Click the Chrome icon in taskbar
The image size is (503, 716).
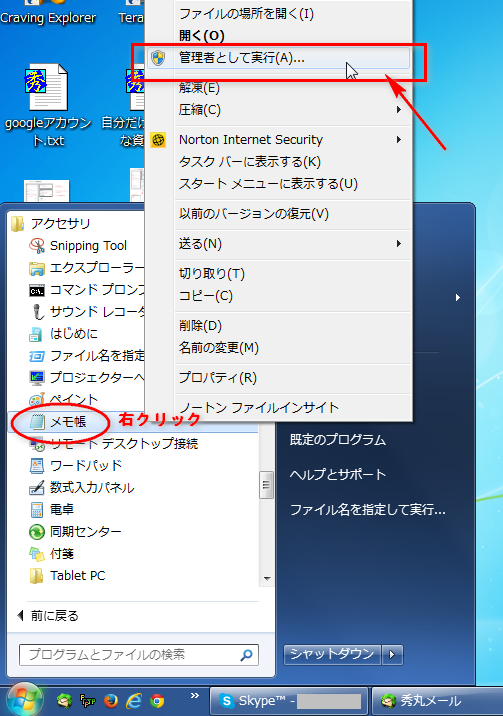pos(157,700)
